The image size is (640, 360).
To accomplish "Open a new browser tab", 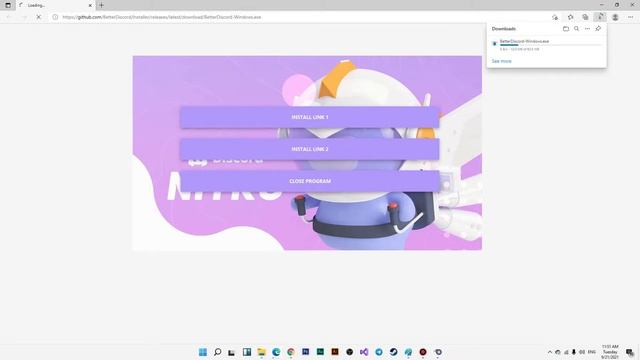I will (102, 5).
